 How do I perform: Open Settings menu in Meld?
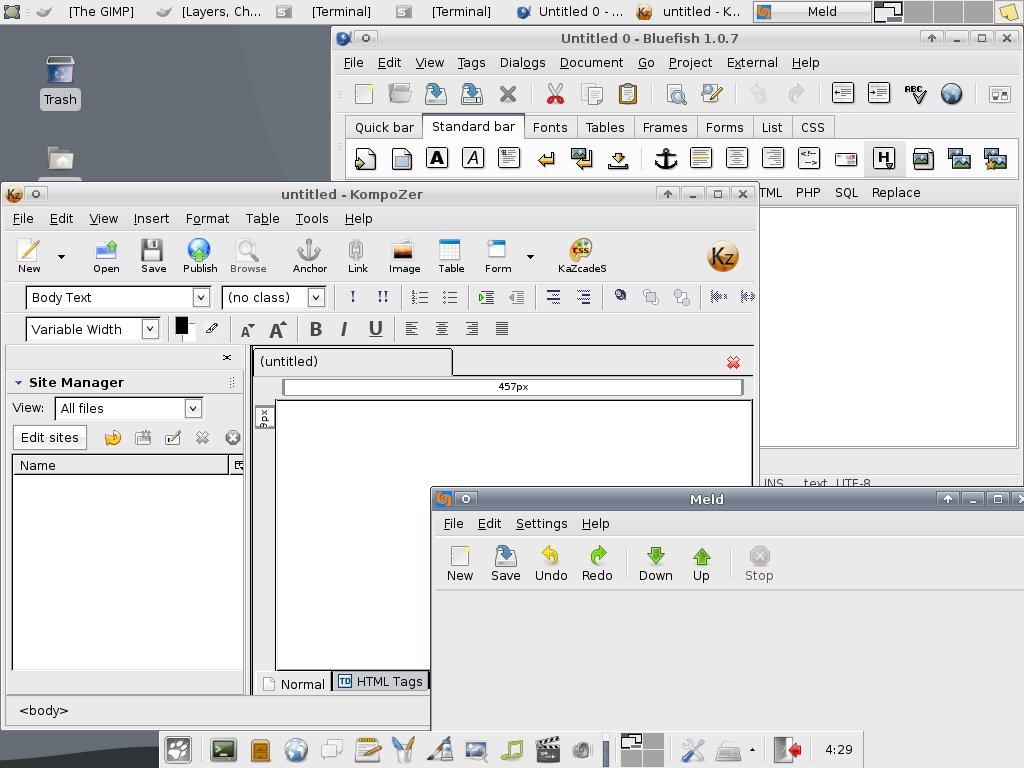pyautogui.click(x=541, y=524)
